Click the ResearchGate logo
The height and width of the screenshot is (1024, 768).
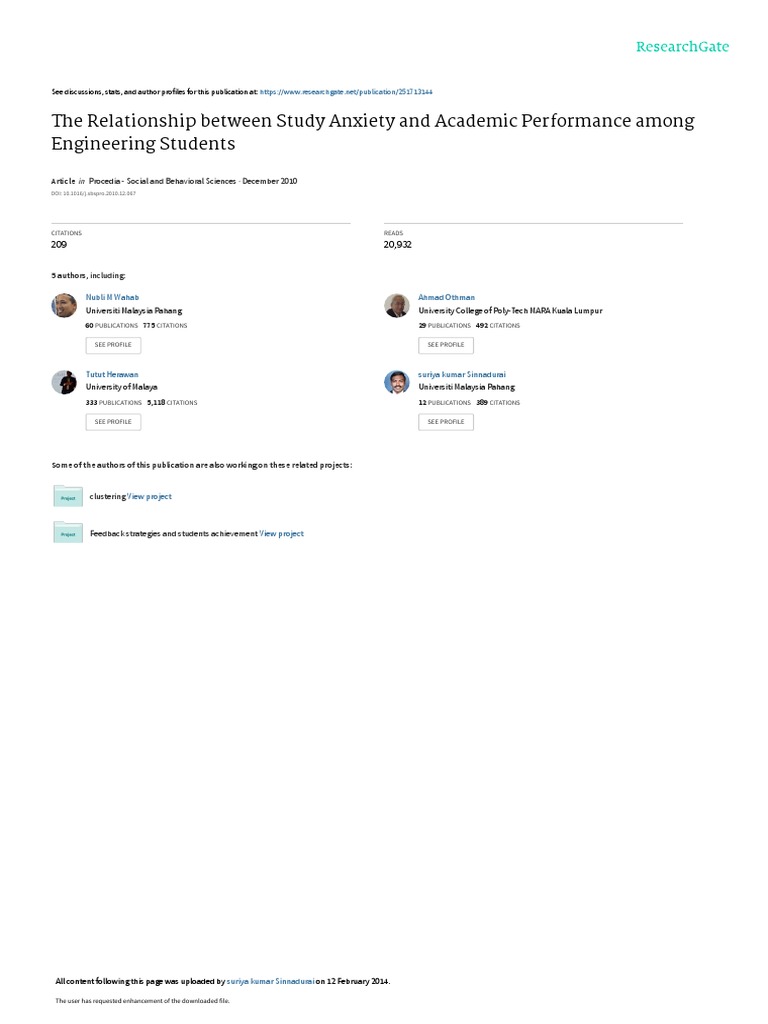click(683, 47)
